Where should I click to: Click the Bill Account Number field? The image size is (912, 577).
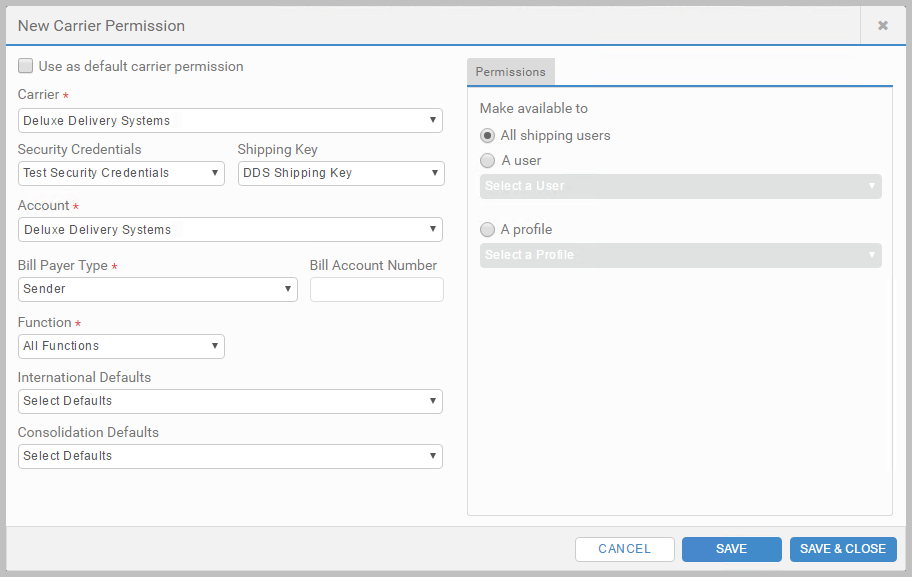377,289
